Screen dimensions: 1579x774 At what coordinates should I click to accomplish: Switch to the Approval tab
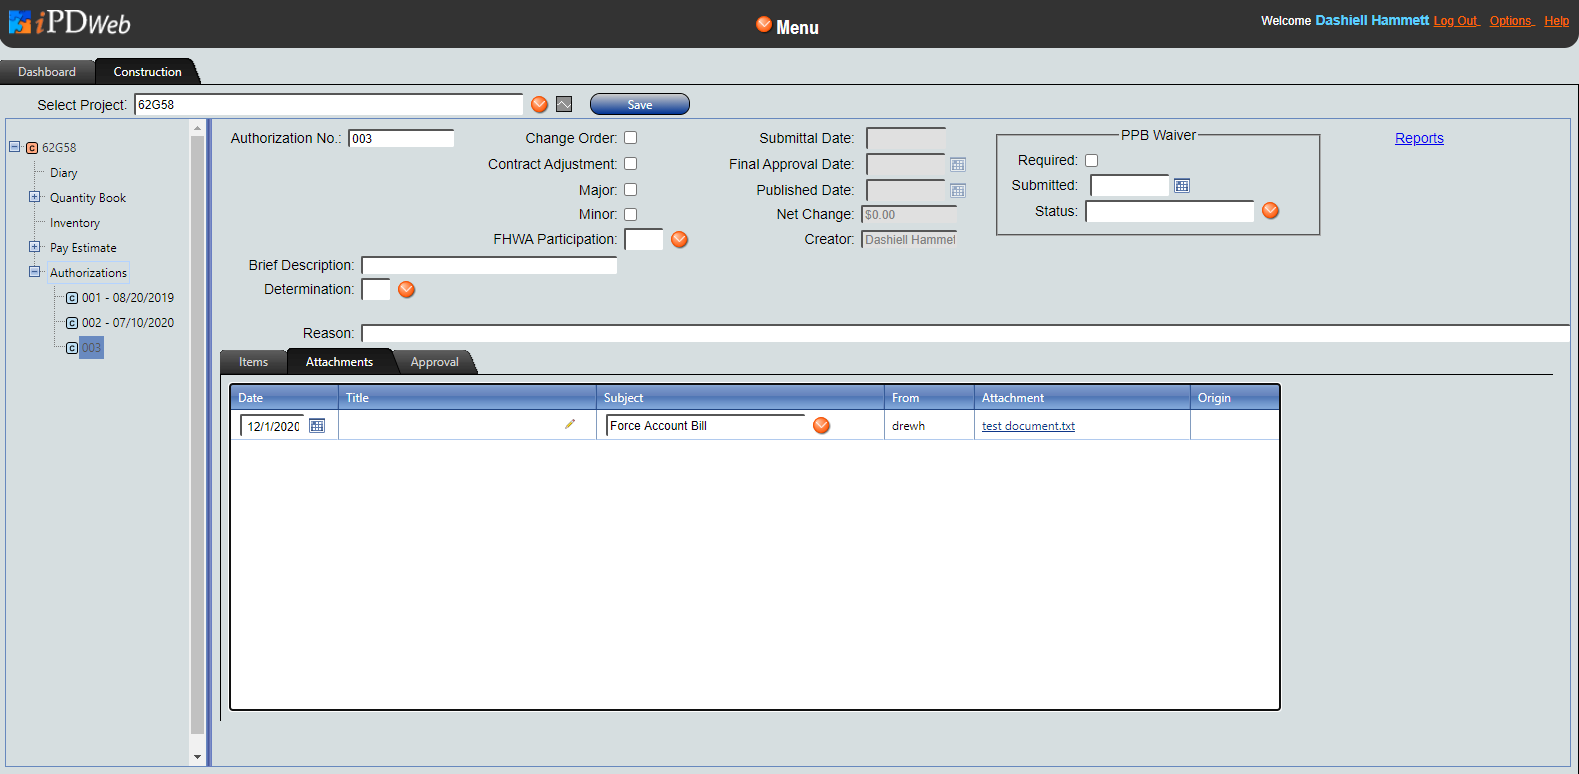click(x=434, y=362)
